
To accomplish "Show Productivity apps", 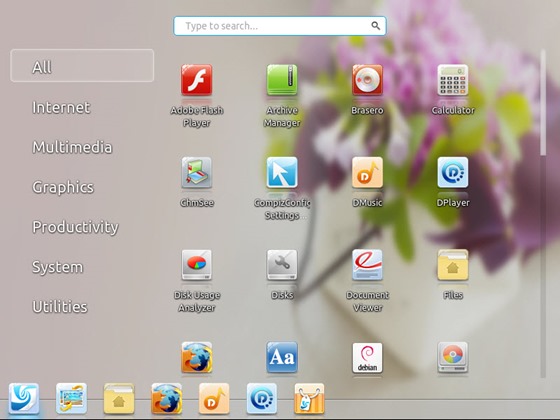I will pos(75,227).
